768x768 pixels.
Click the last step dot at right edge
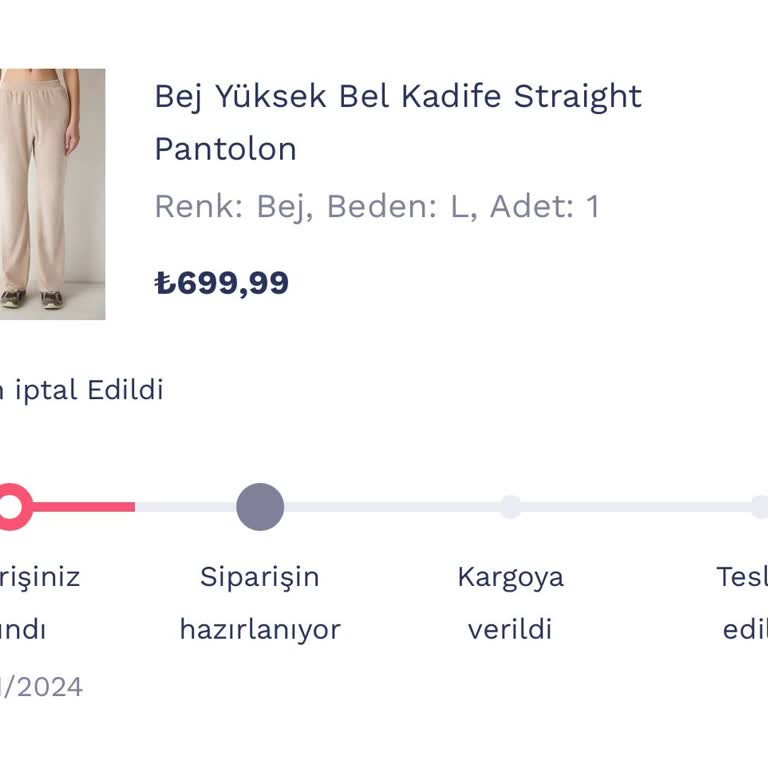pos(760,507)
